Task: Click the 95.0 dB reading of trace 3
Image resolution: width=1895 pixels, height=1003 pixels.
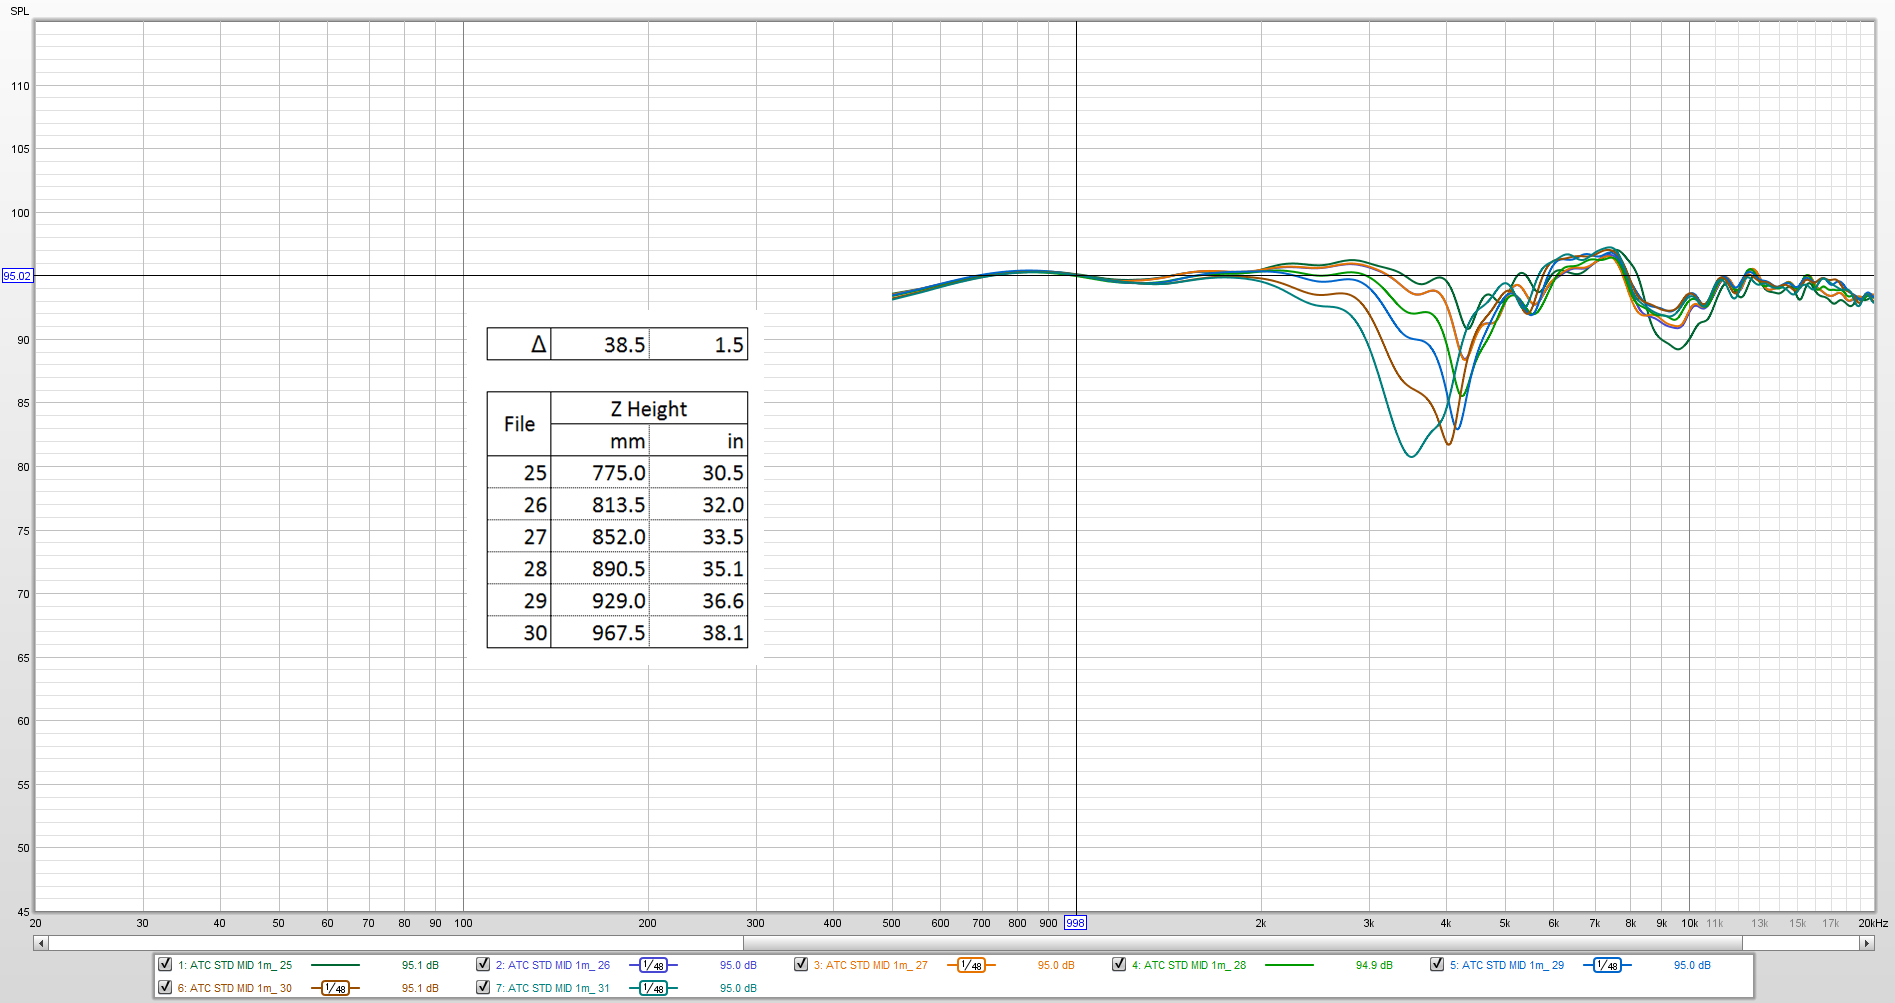Action: (1056, 965)
